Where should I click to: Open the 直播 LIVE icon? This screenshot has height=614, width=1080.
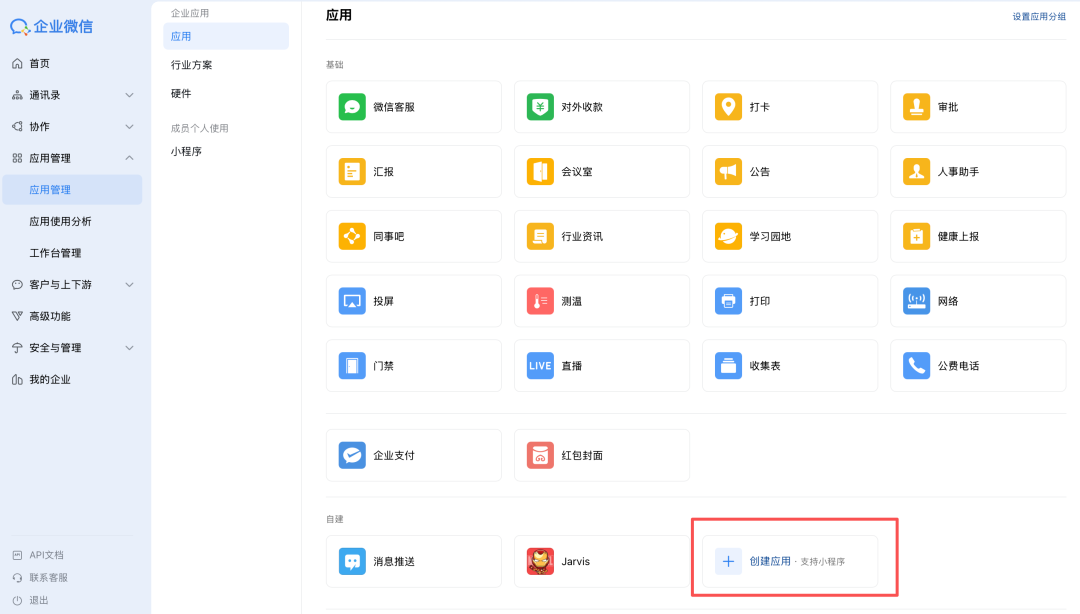tap(540, 366)
